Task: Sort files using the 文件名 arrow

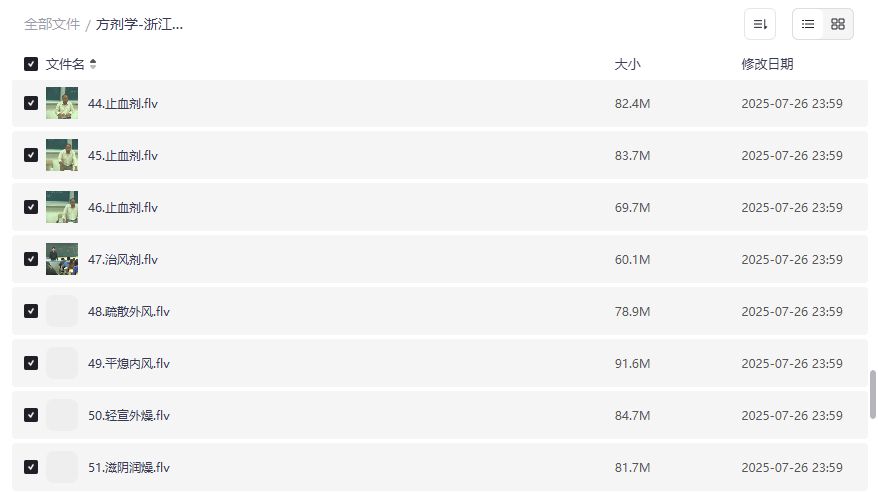Action: (93, 64)
